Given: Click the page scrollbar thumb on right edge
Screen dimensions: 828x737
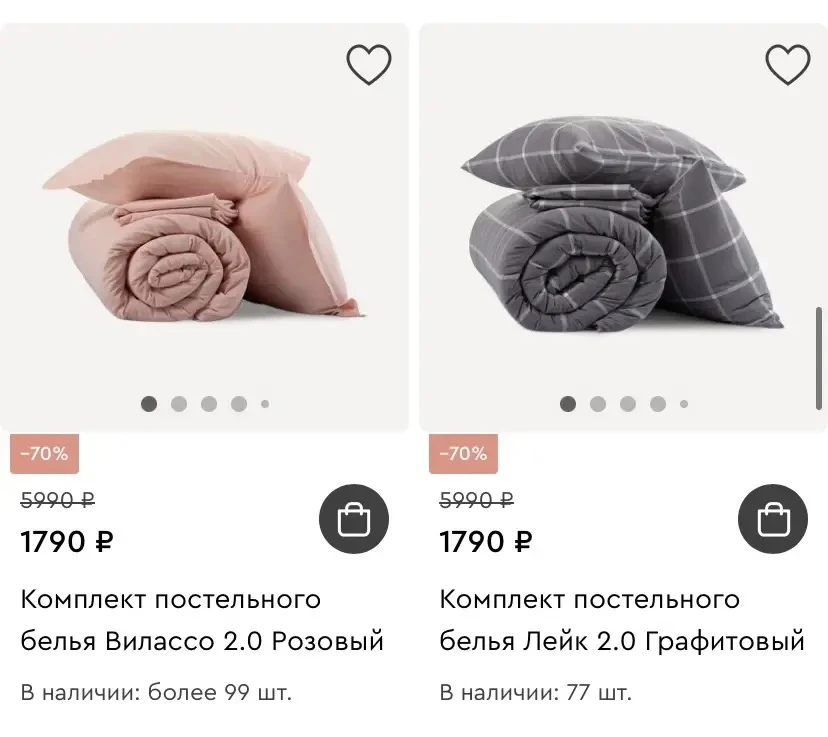Looking at the screenshot, I should pos(819,358).
